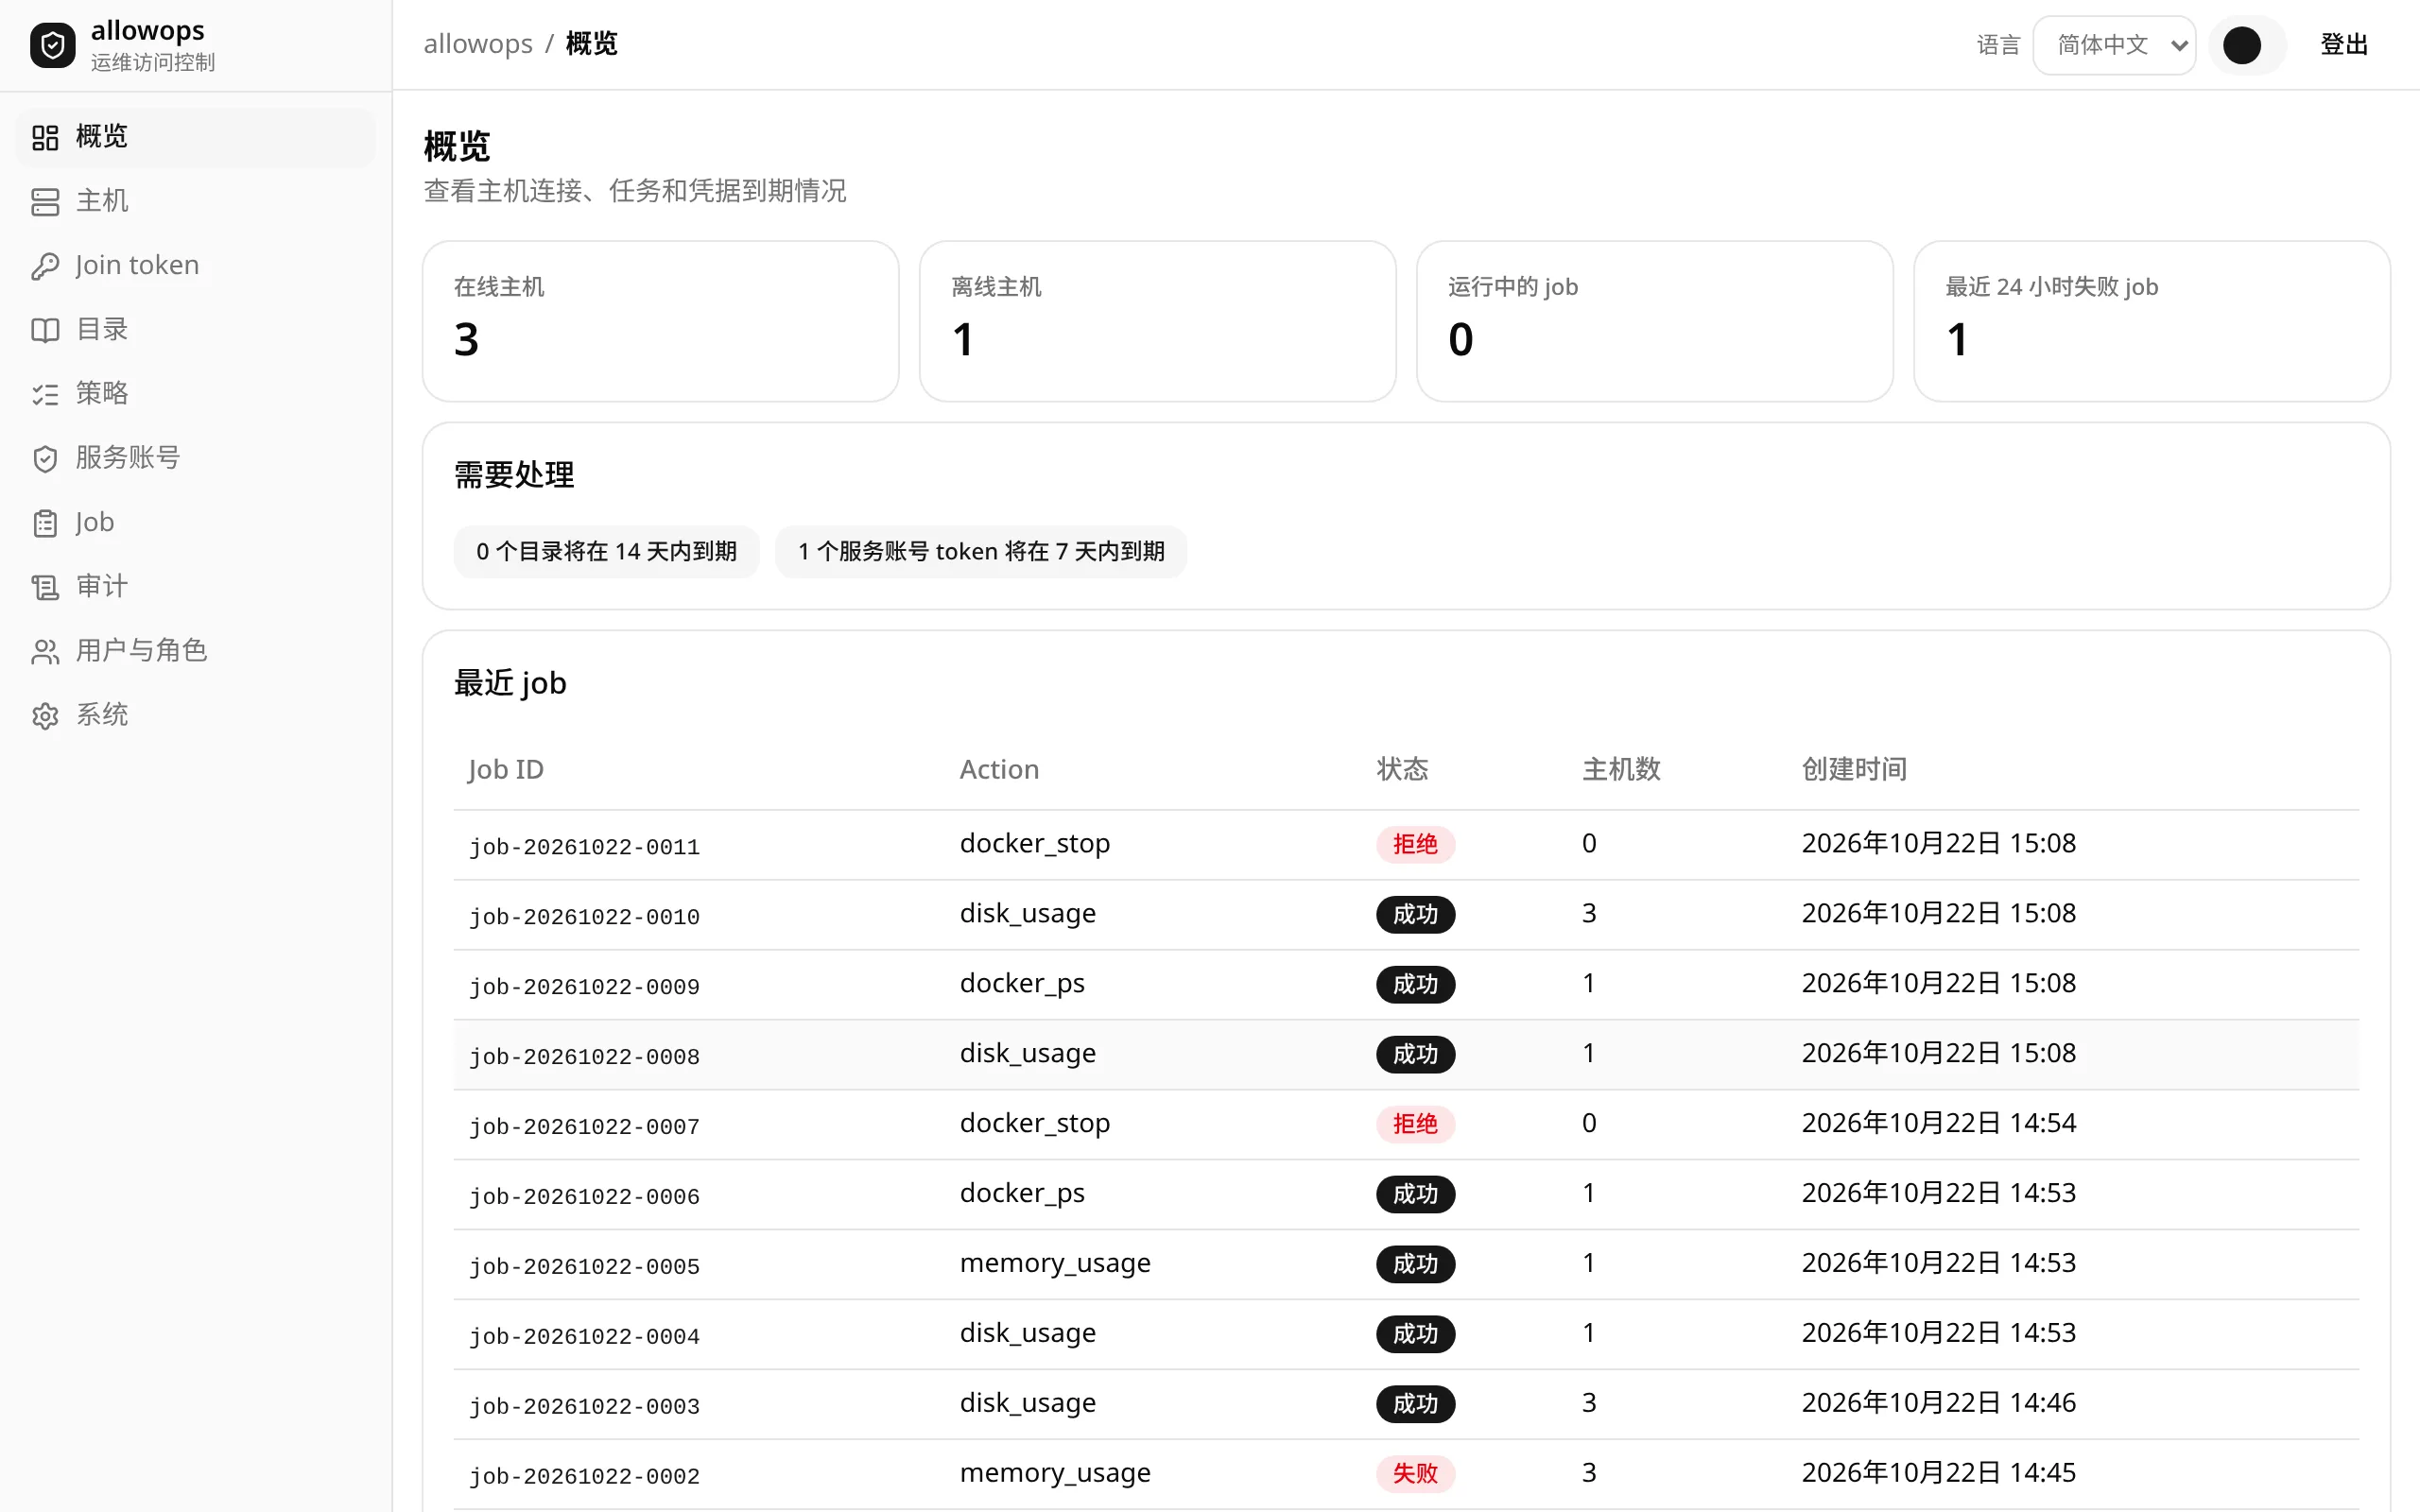The height and width of the screenshot is (1512, 2420).
Task: Select the Join token key icon
Action: coord(45,266)
